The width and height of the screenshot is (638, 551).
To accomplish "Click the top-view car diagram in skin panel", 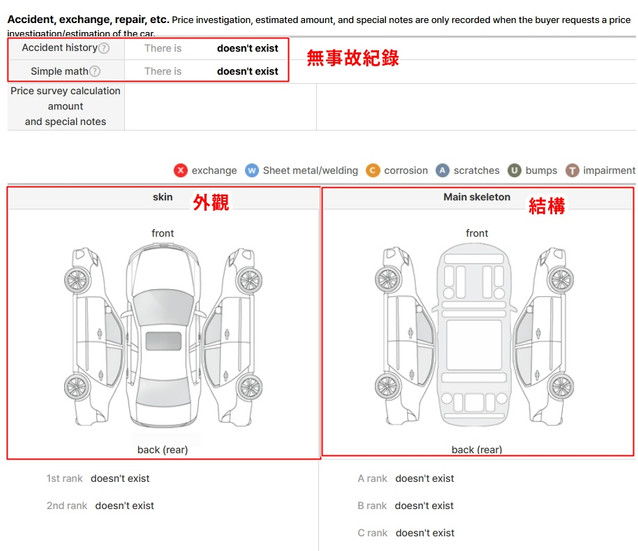I will 164,335.
